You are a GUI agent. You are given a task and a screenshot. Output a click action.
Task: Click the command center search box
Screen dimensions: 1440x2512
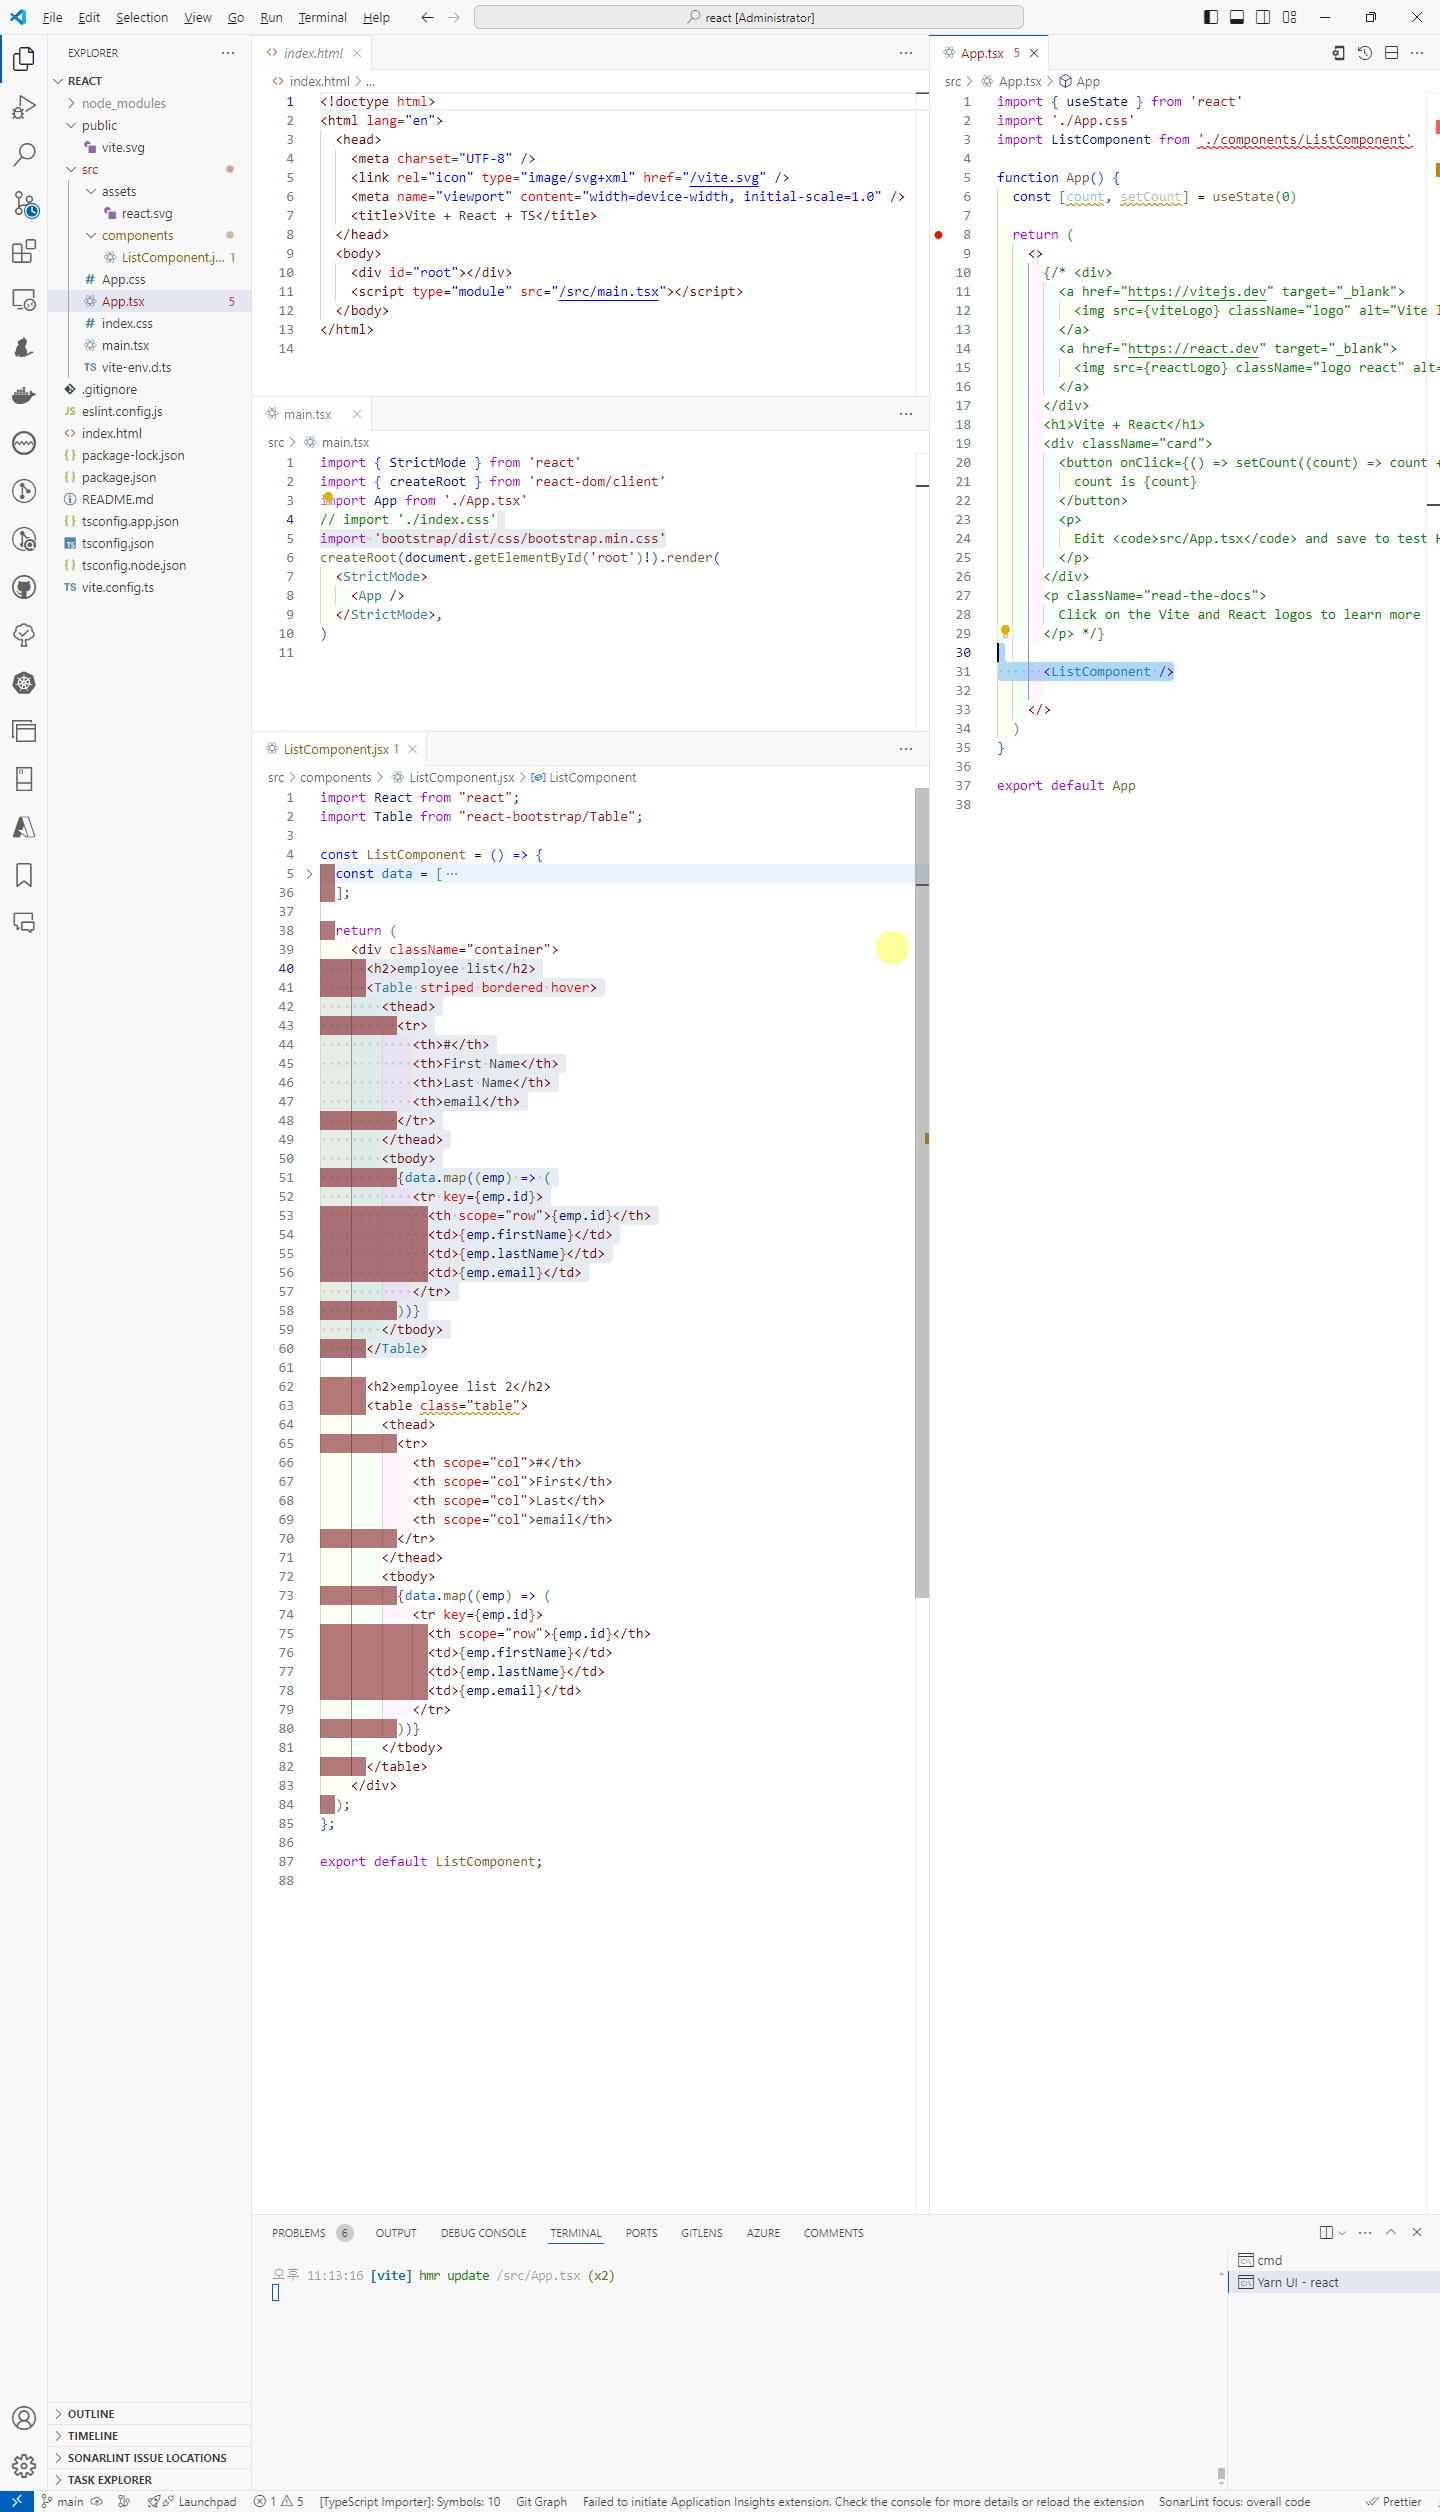[x=749, y=17]
